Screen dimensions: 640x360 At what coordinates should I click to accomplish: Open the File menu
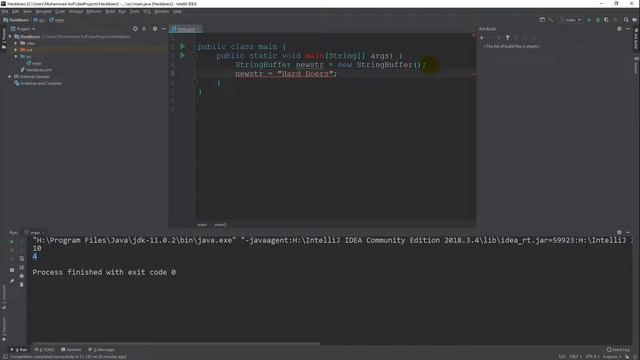click(5, 11)
